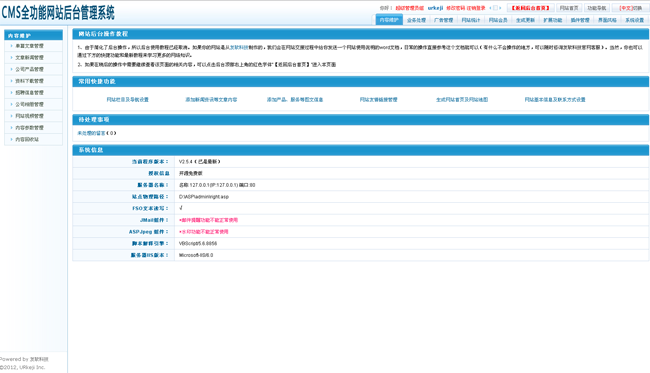Open 网站视频管理 in the sidebar
This screenshot has width=650, height=373.
tap(33, 116)
